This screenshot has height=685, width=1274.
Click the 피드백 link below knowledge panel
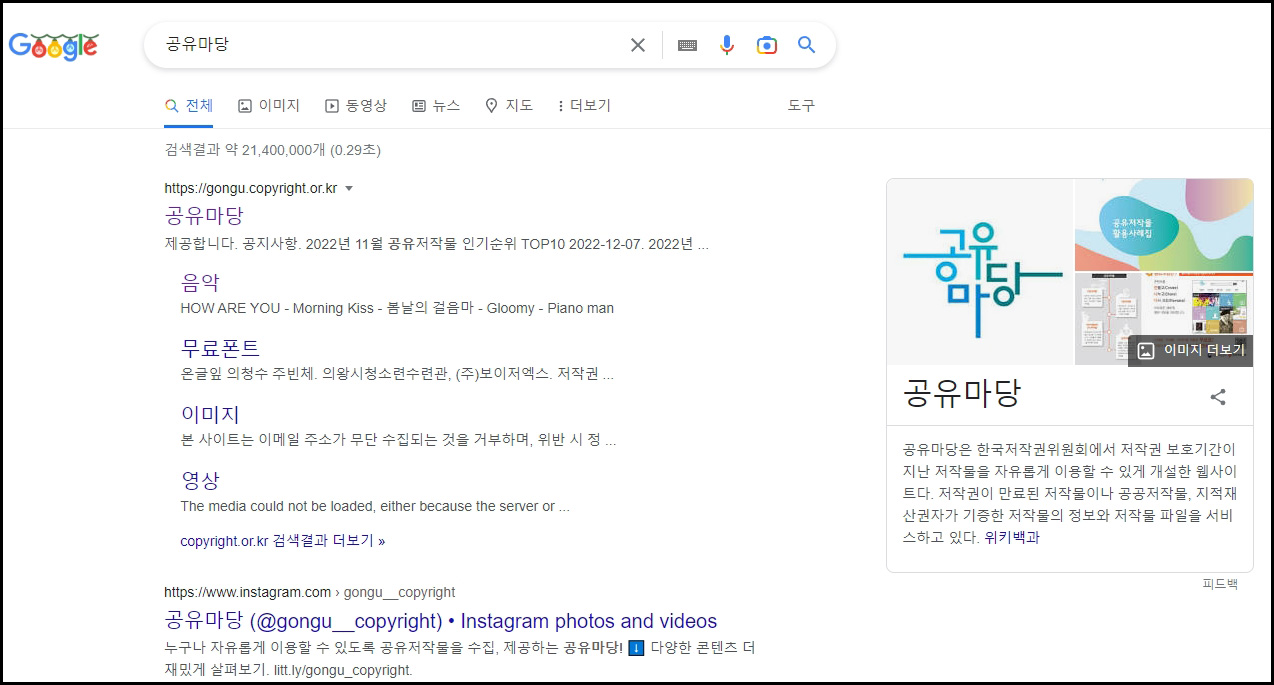click(1220, 584)
